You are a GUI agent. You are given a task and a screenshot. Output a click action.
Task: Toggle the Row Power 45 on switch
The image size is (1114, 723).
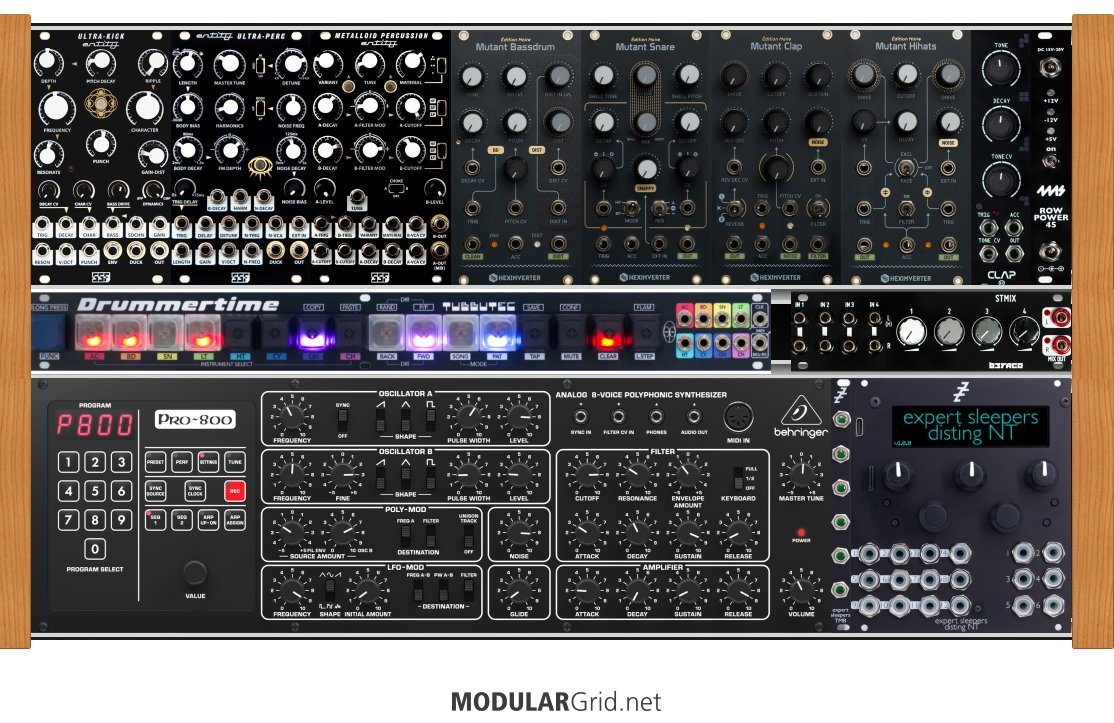[x=1051, y=161]
